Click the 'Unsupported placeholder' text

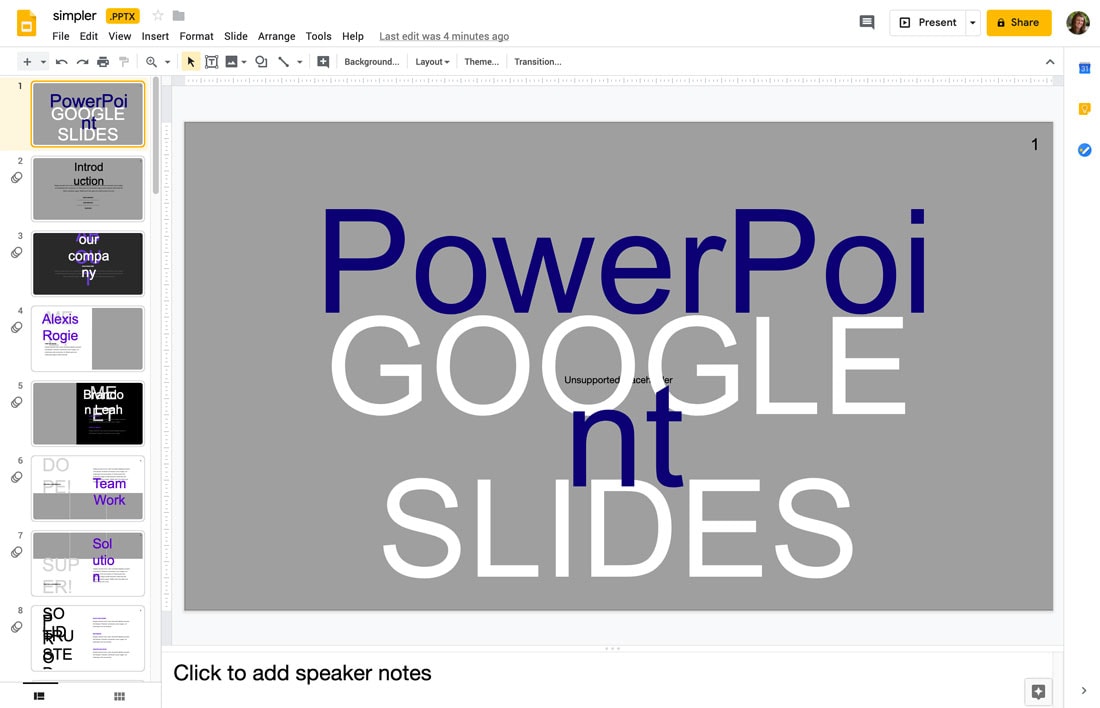(618, 380)
